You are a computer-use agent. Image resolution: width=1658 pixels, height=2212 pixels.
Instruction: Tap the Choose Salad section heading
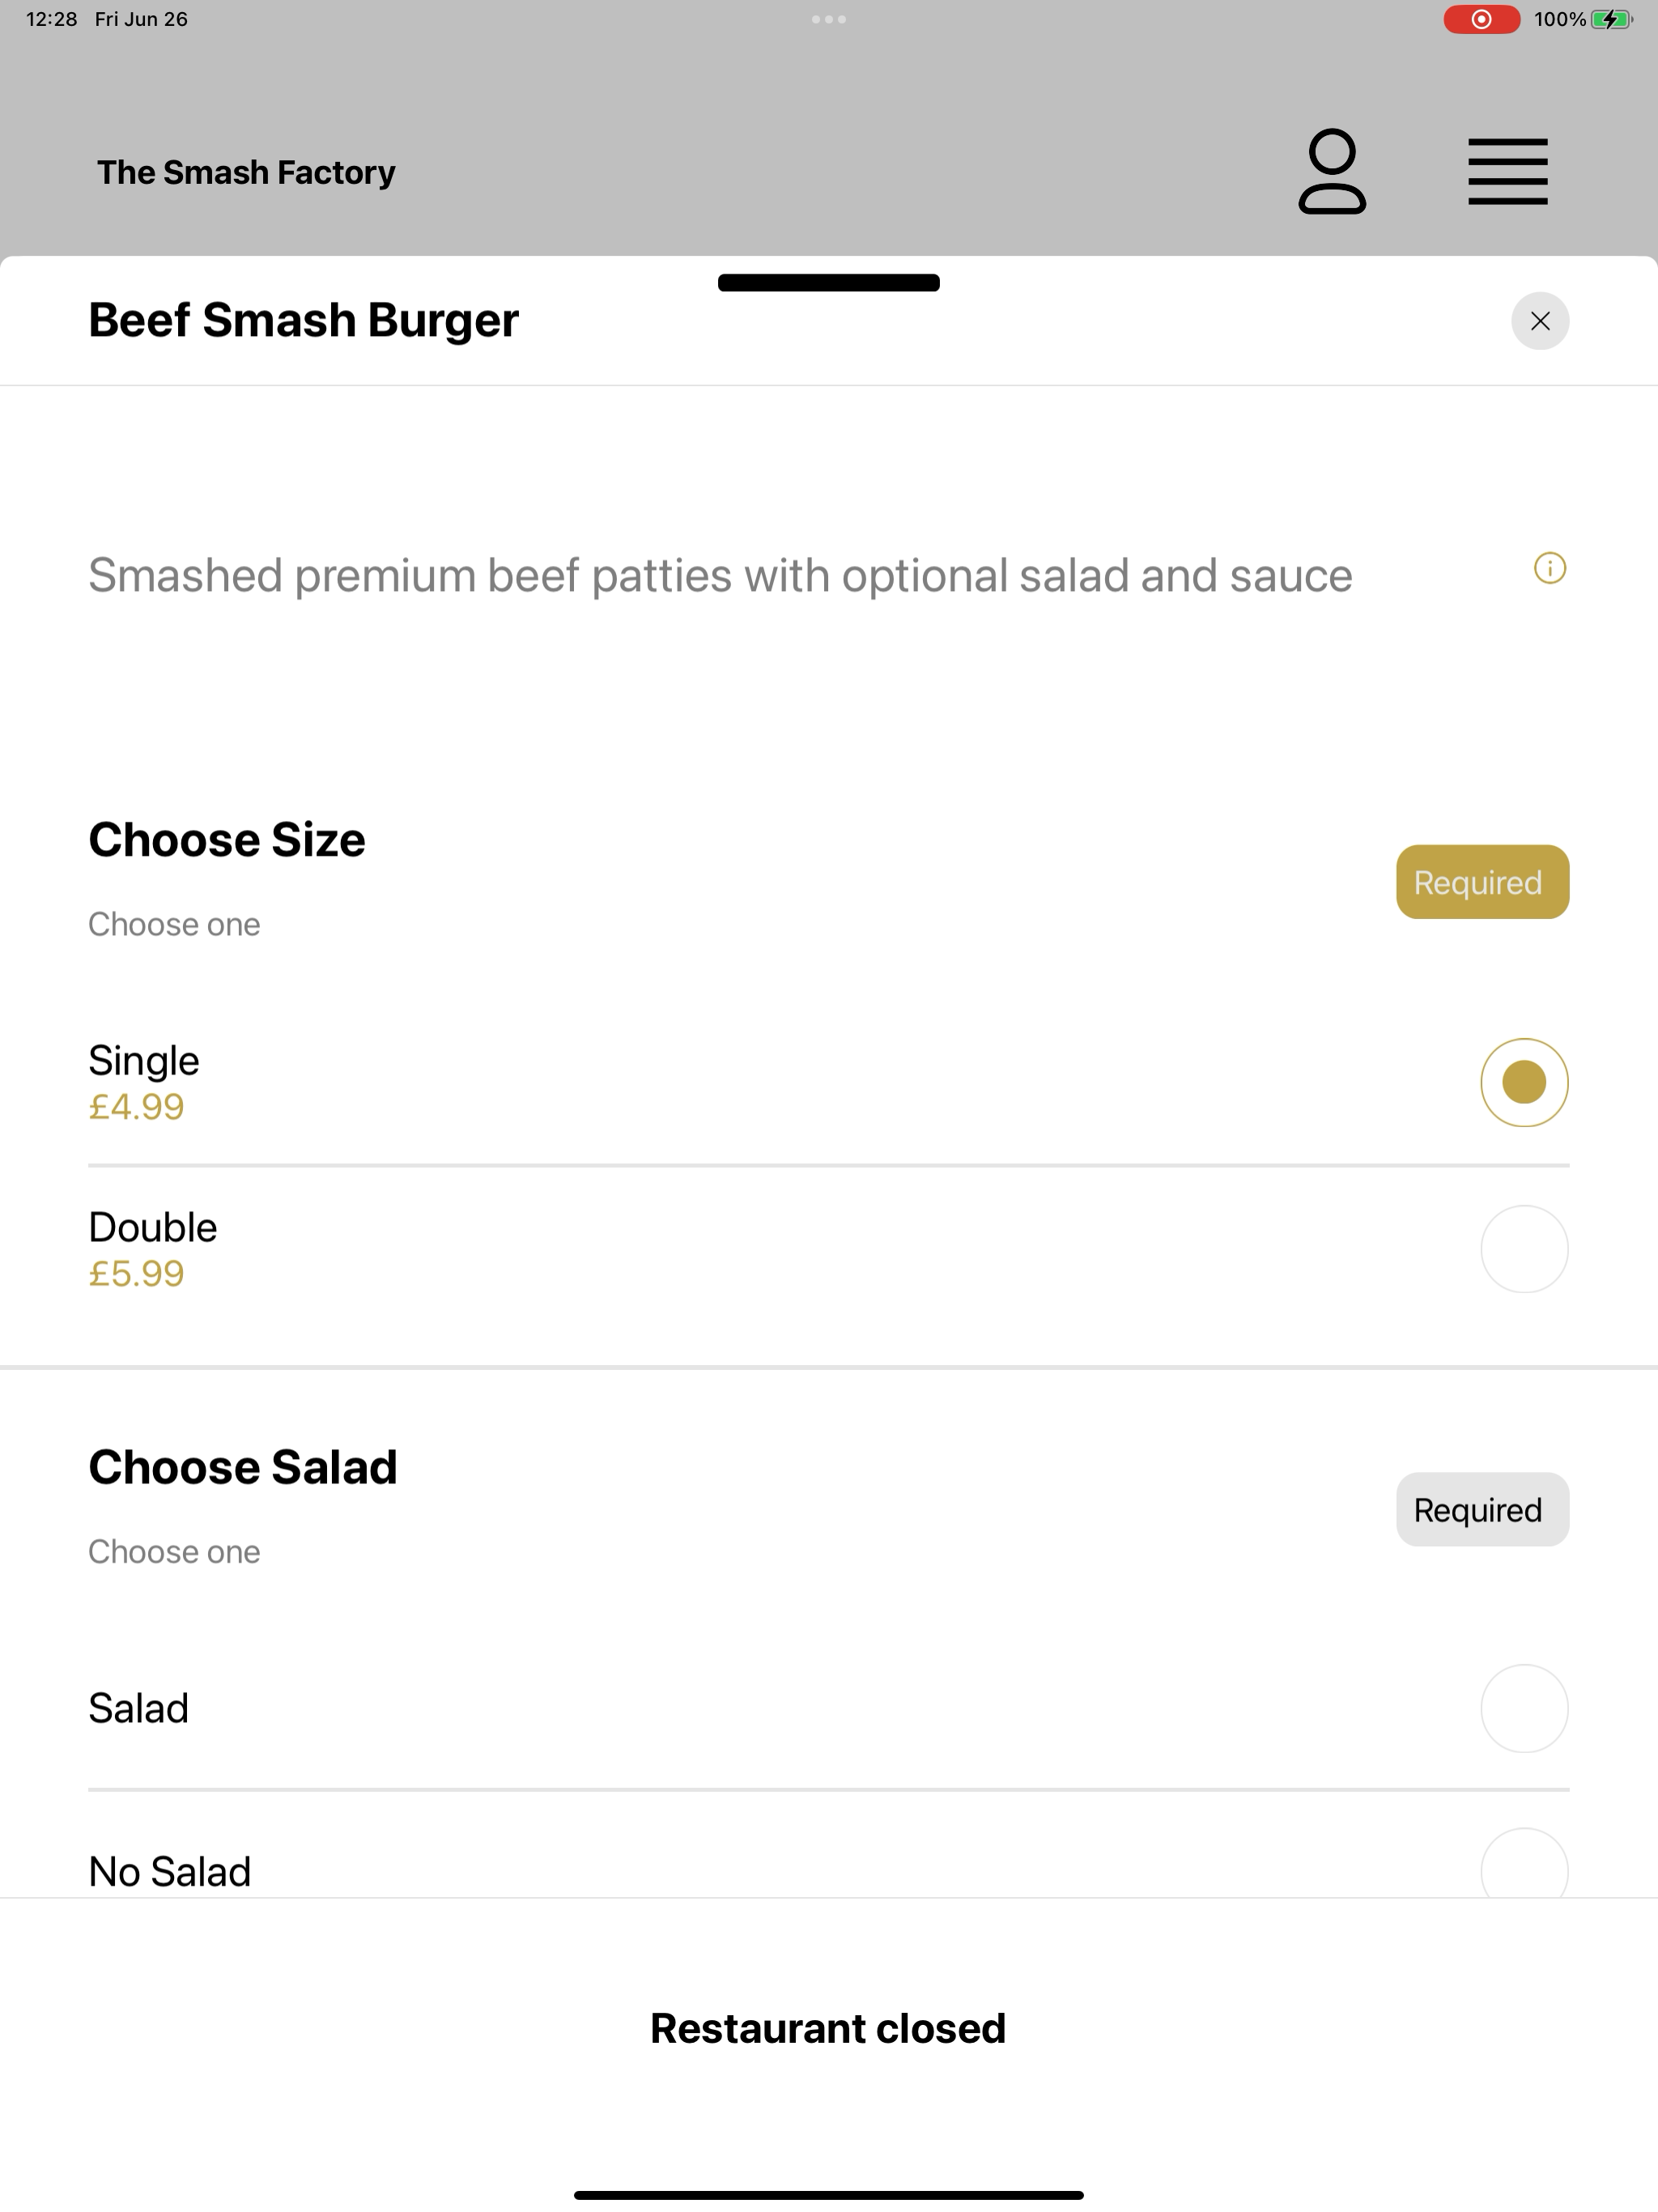click(x=243, y=1468)
